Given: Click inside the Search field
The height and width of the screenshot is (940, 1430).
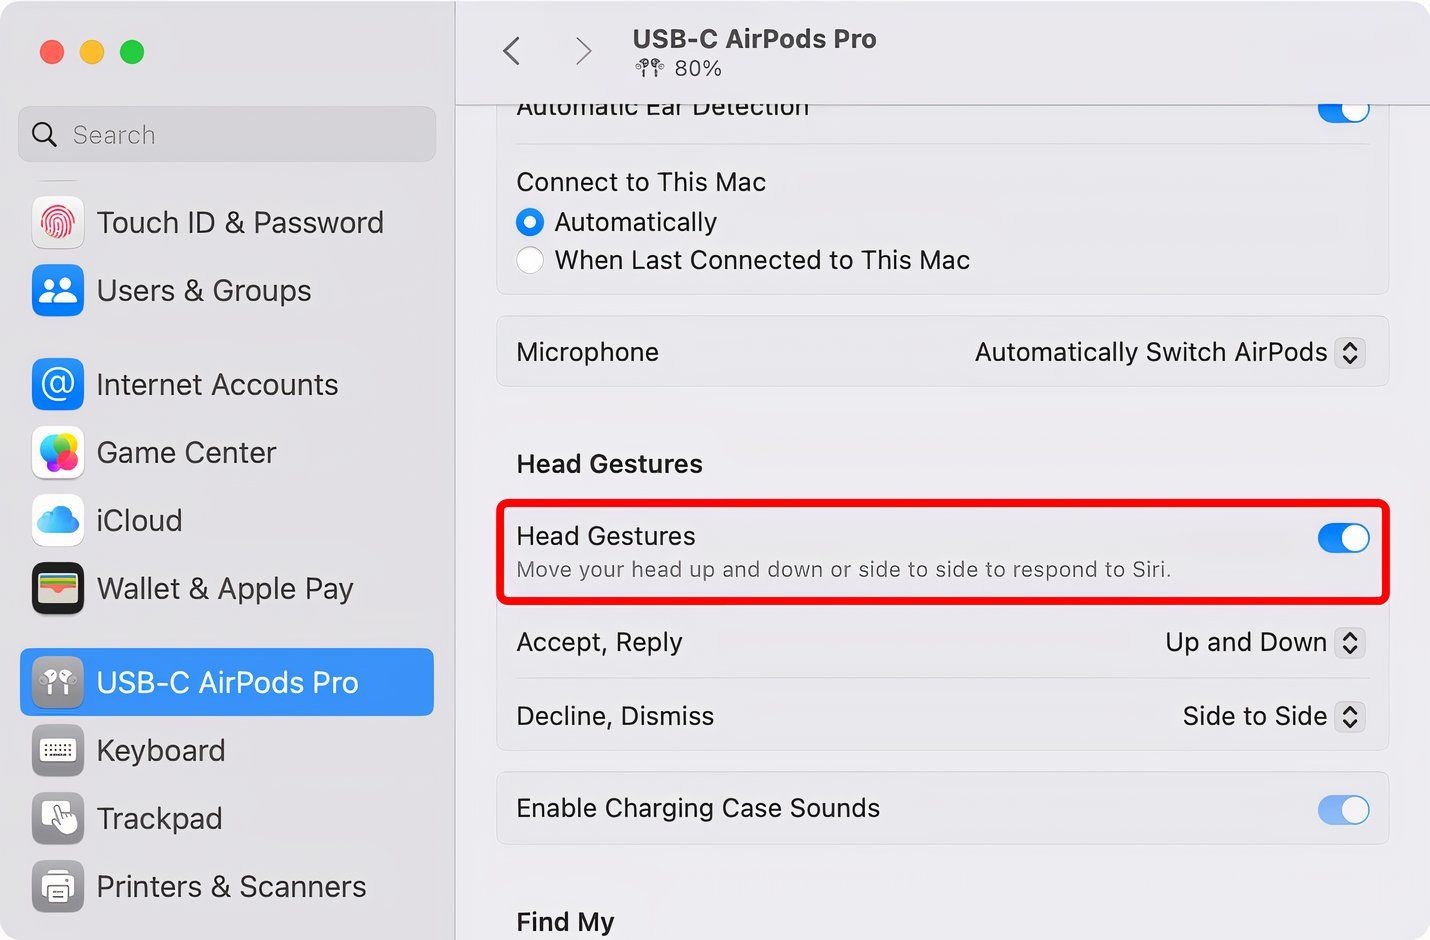Looking at the screenshot, I should [225, 134].
